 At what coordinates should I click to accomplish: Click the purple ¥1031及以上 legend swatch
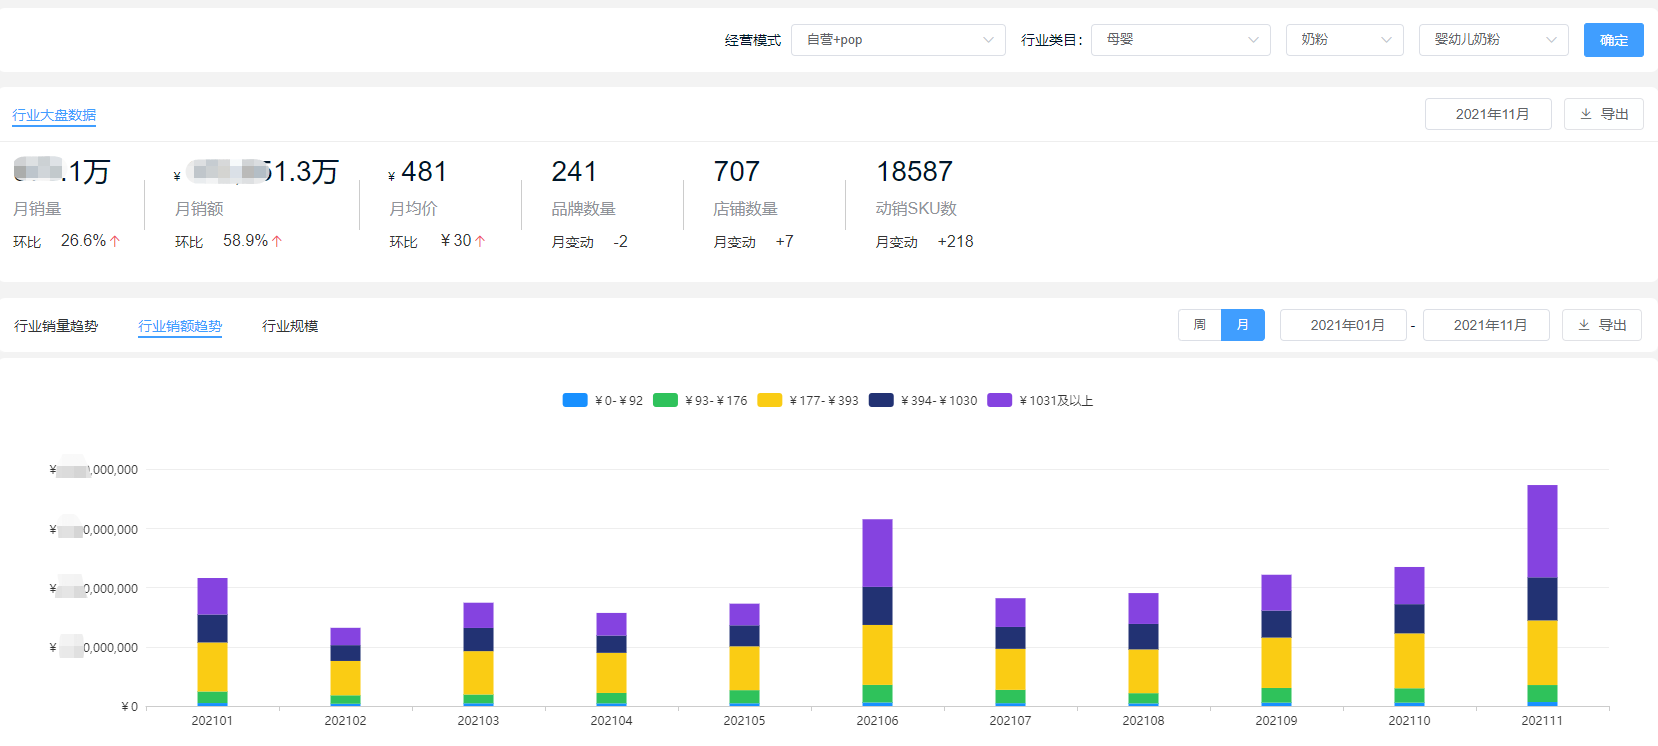click(x=999, y=400)
